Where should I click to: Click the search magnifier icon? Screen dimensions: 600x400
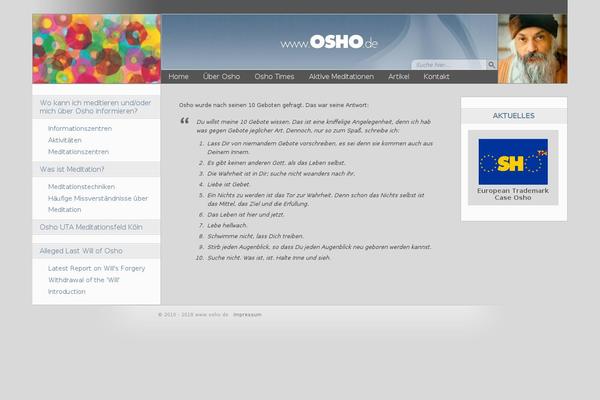point(491,65)
